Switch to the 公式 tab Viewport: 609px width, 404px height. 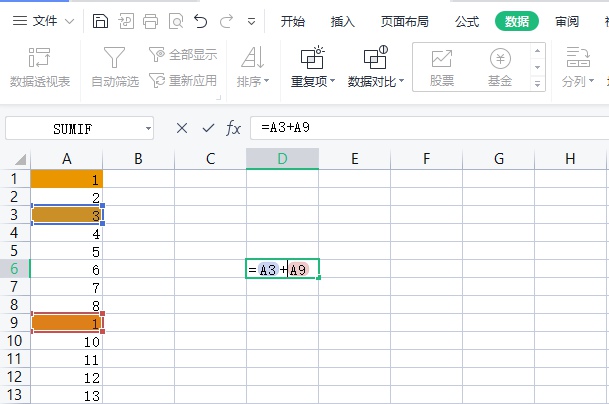(x=467, y=21)
